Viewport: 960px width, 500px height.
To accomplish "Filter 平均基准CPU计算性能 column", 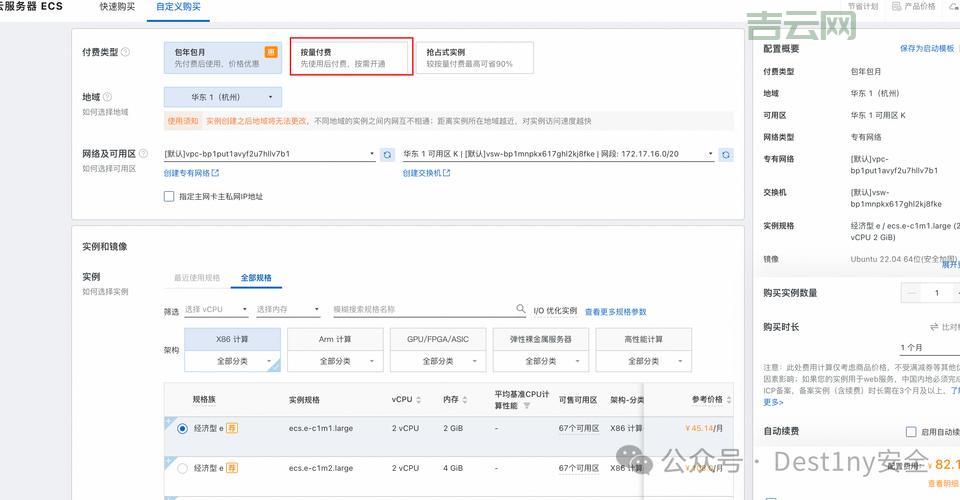I will (x=527, y=406).
